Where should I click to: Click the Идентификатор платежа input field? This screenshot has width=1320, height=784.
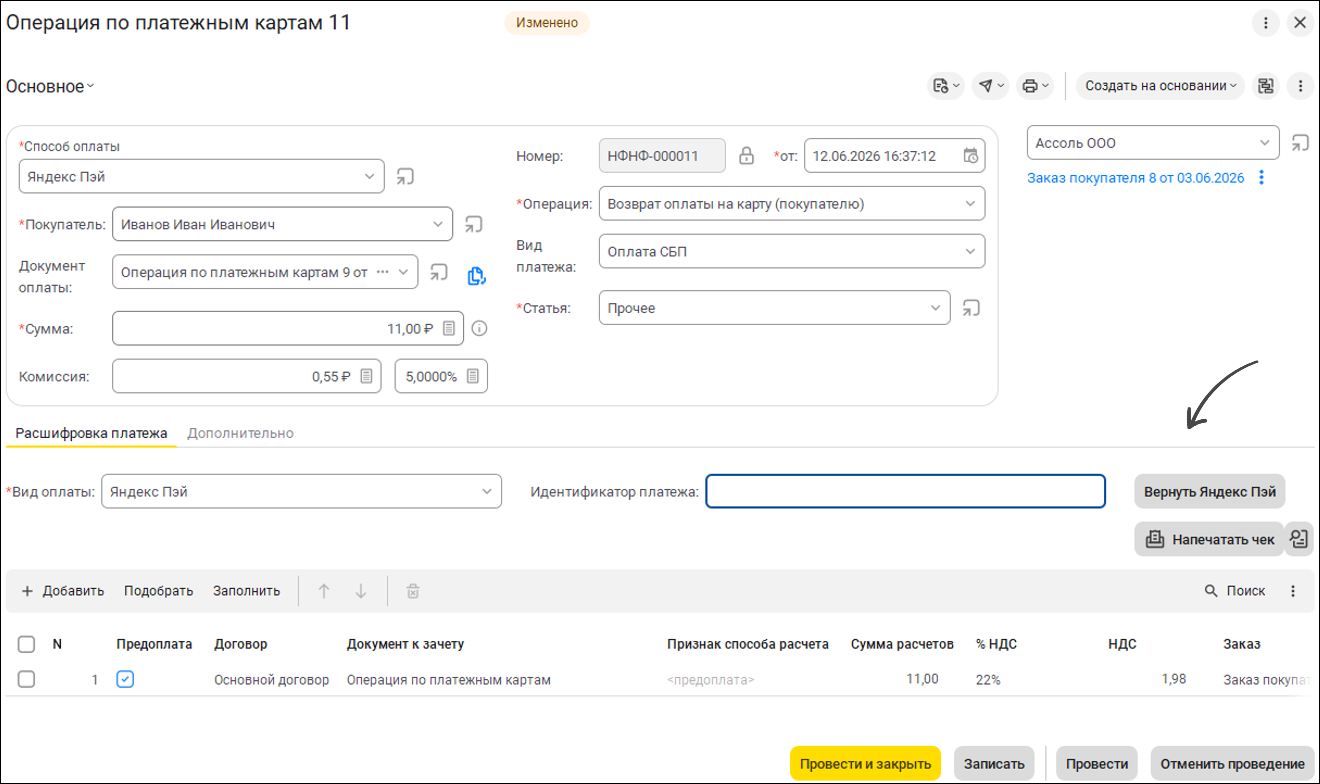[905, 492]
